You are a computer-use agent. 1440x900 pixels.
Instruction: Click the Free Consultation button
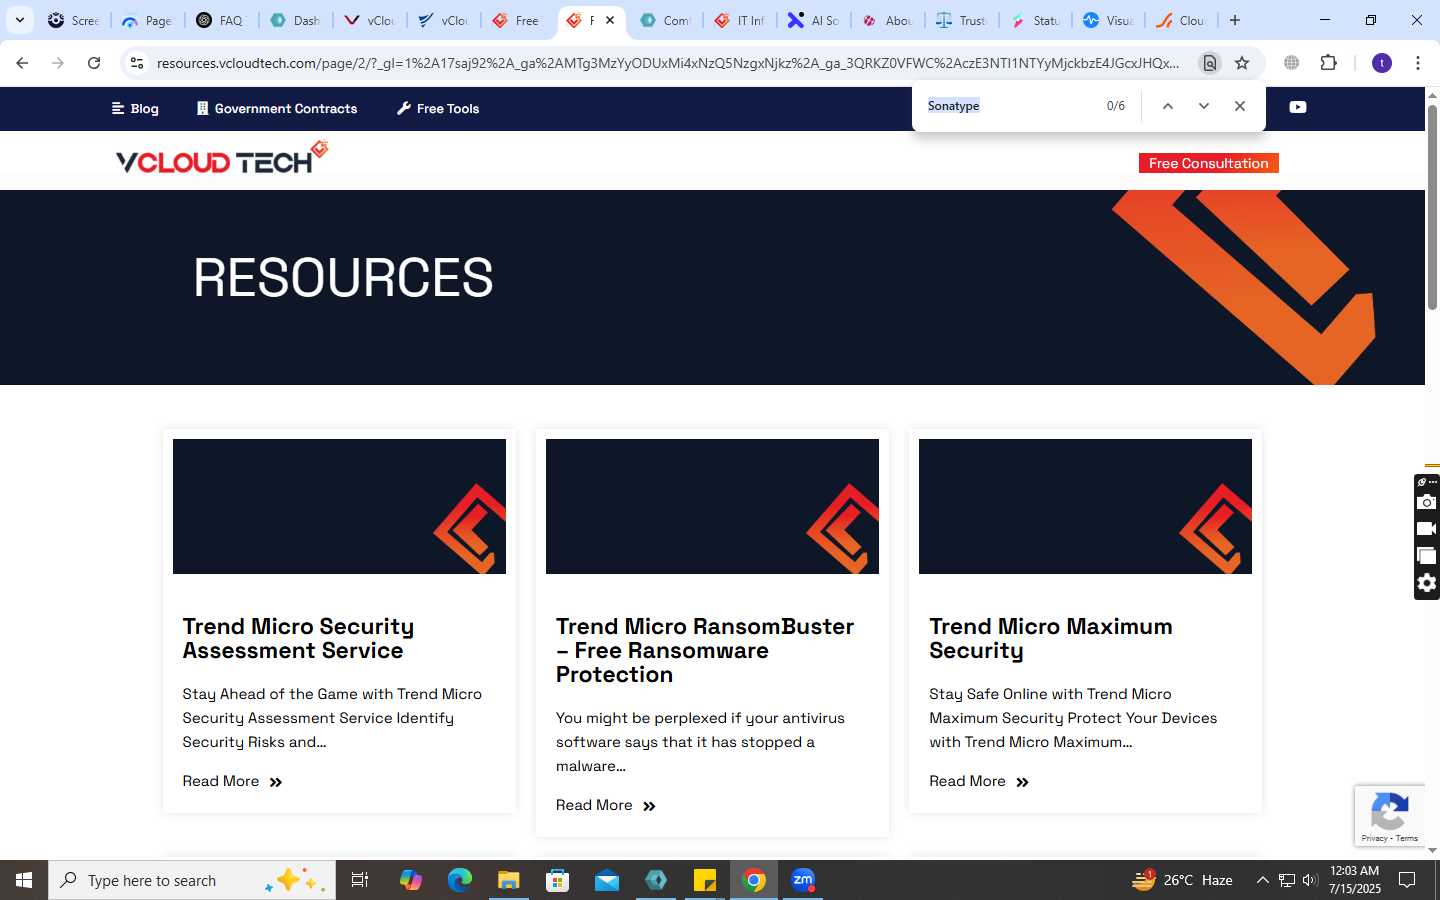[x=1208, y=163]
